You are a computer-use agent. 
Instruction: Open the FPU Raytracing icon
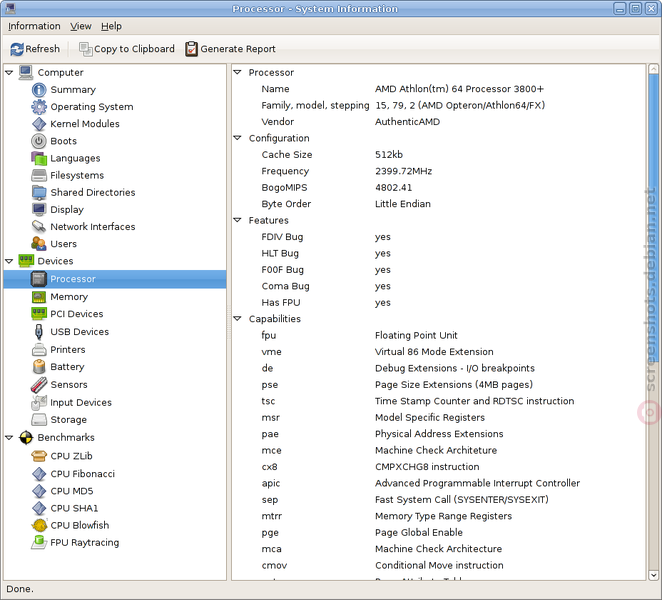(x=39, y=542)
